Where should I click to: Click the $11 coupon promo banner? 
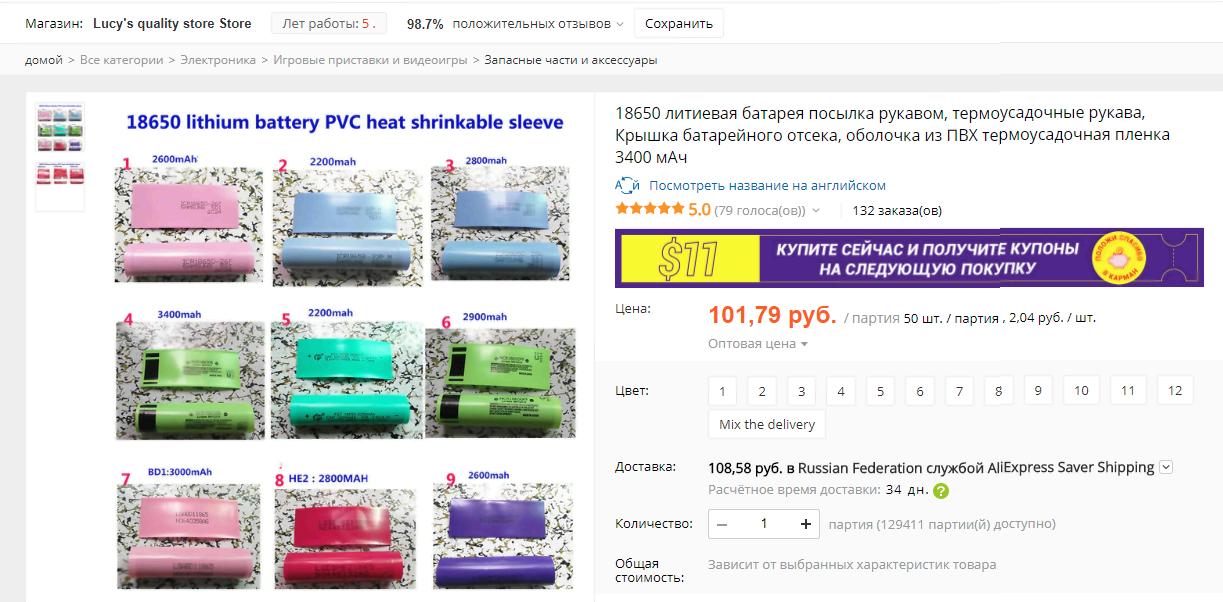[909, 258]
